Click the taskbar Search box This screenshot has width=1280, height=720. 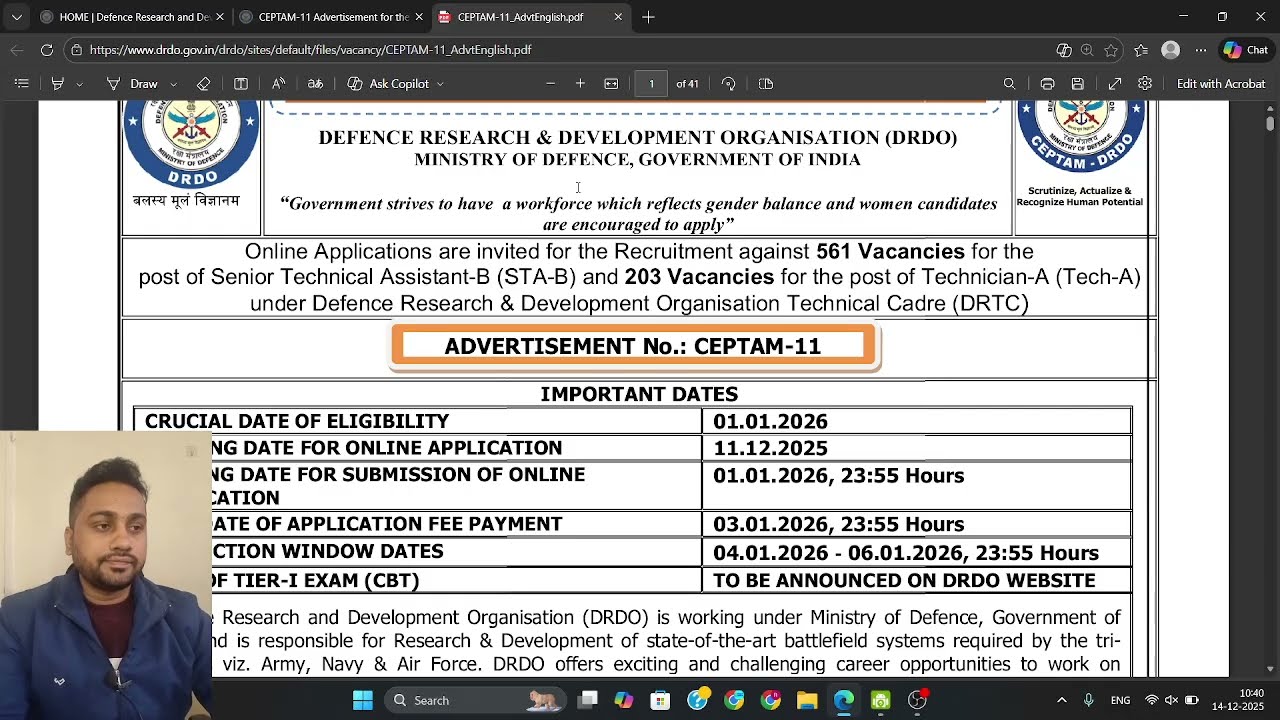click(x=475, y=700)
